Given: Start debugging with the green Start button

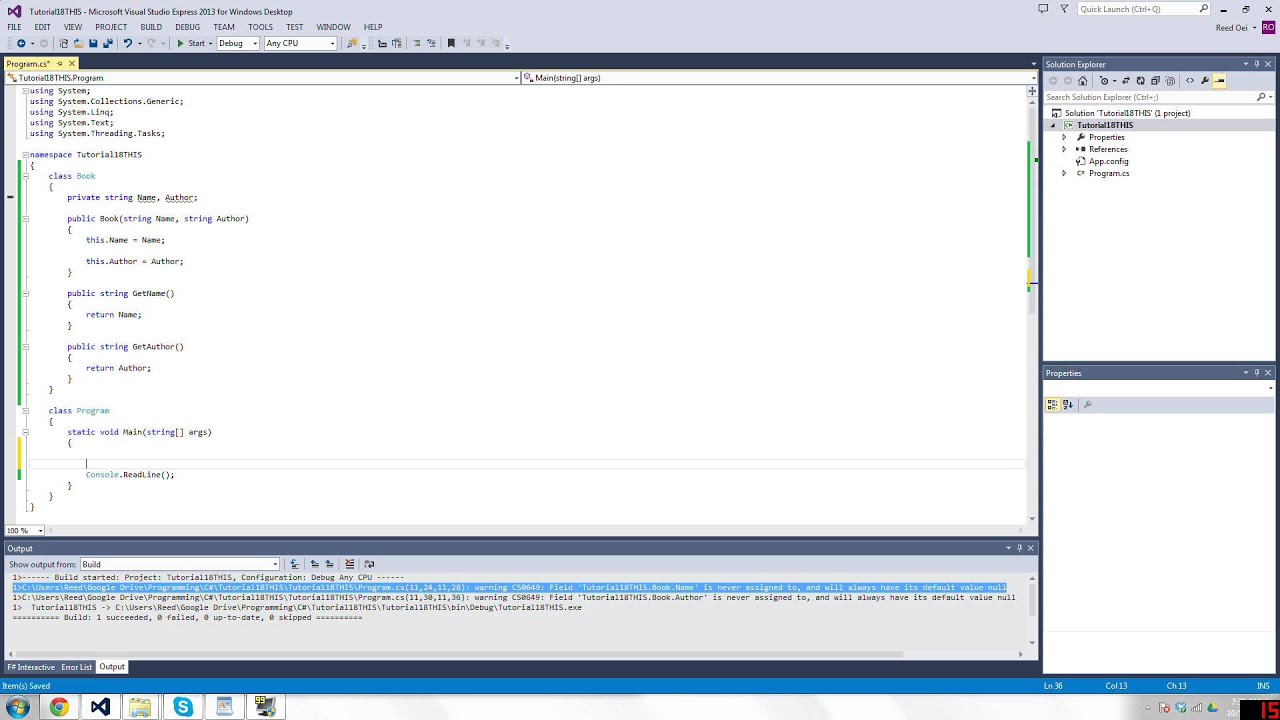Looking at the screenshot, I should click(191, 43).
